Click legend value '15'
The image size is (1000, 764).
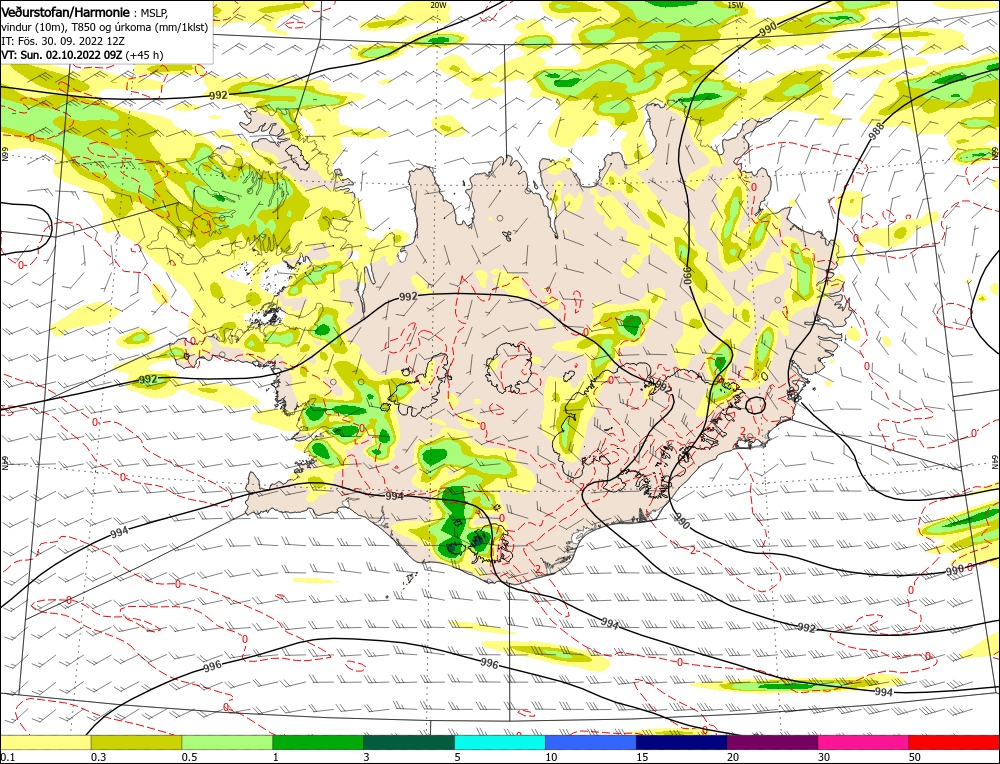642,757
